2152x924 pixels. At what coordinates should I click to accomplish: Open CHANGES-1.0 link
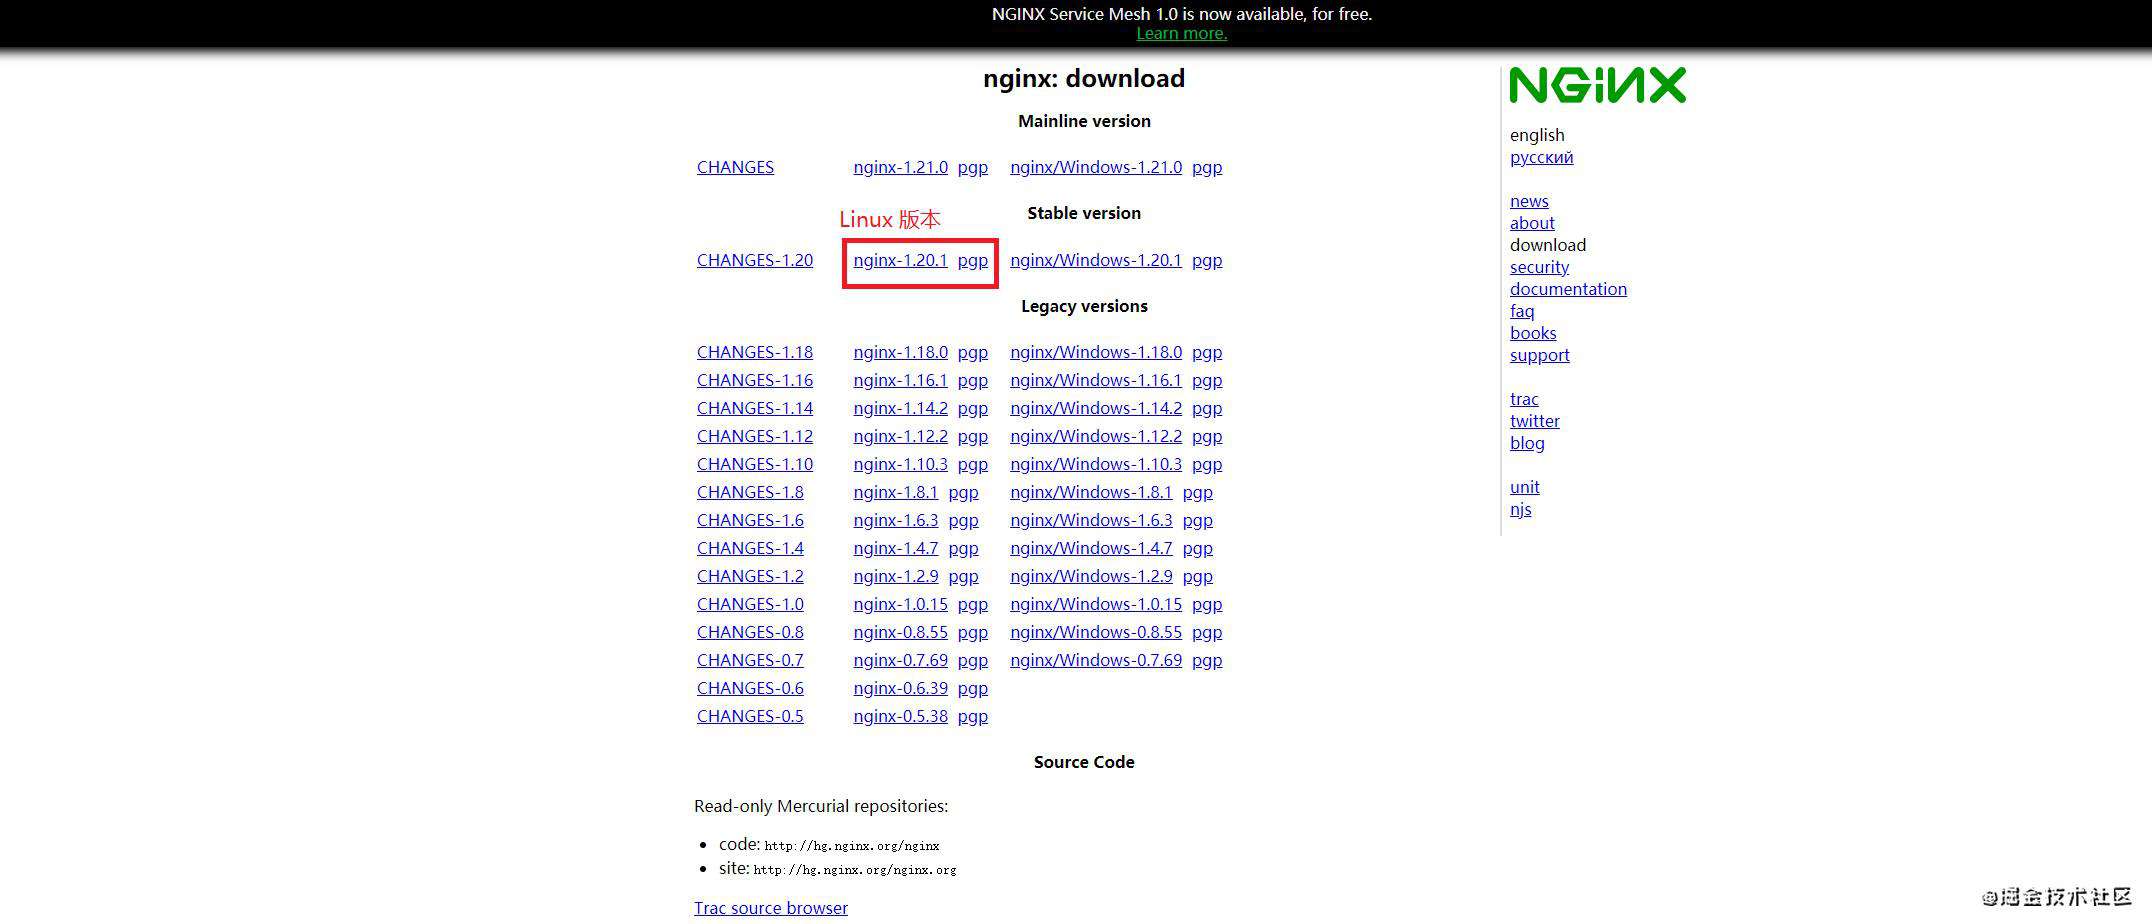pos(750,604)
